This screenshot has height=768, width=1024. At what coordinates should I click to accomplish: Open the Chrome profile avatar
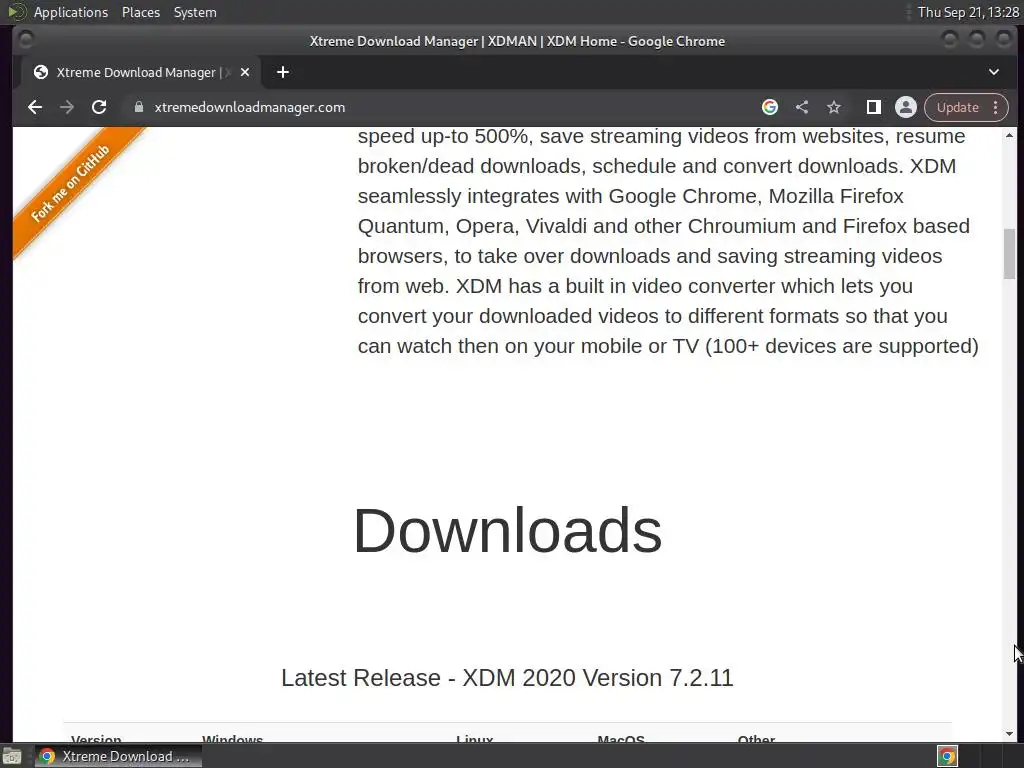pyautogui.click(x=906, y=107)
